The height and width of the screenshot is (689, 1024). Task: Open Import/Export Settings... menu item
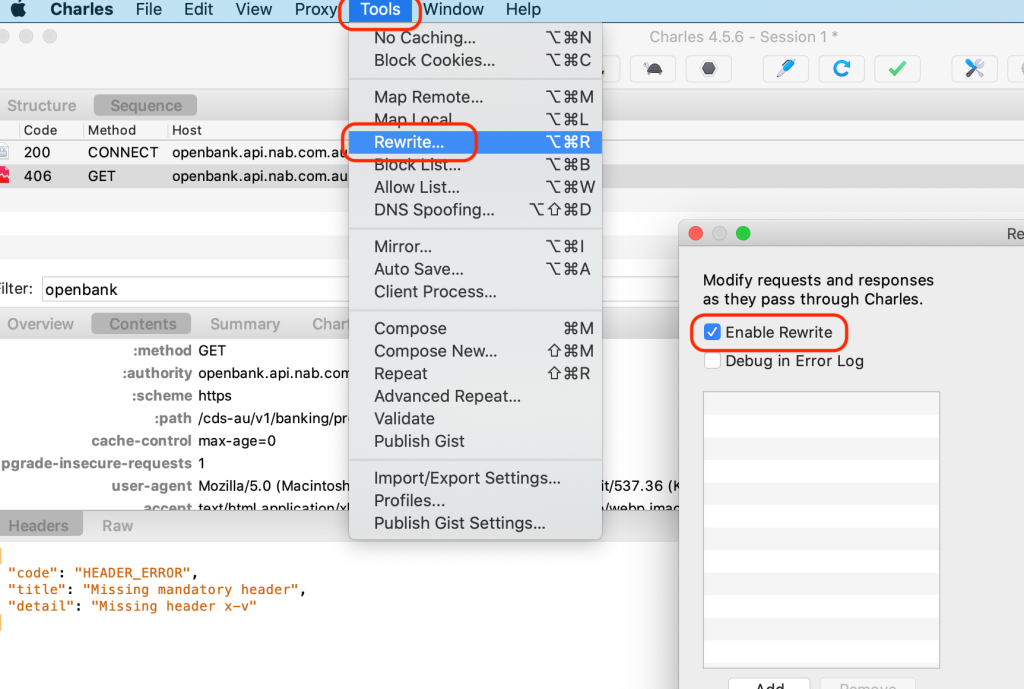click(x=475, y=478)
